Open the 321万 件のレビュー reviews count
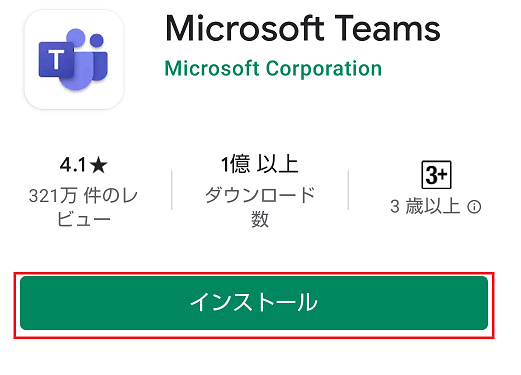The width and height of the screenshot is (521, 375). coord(83,207)
